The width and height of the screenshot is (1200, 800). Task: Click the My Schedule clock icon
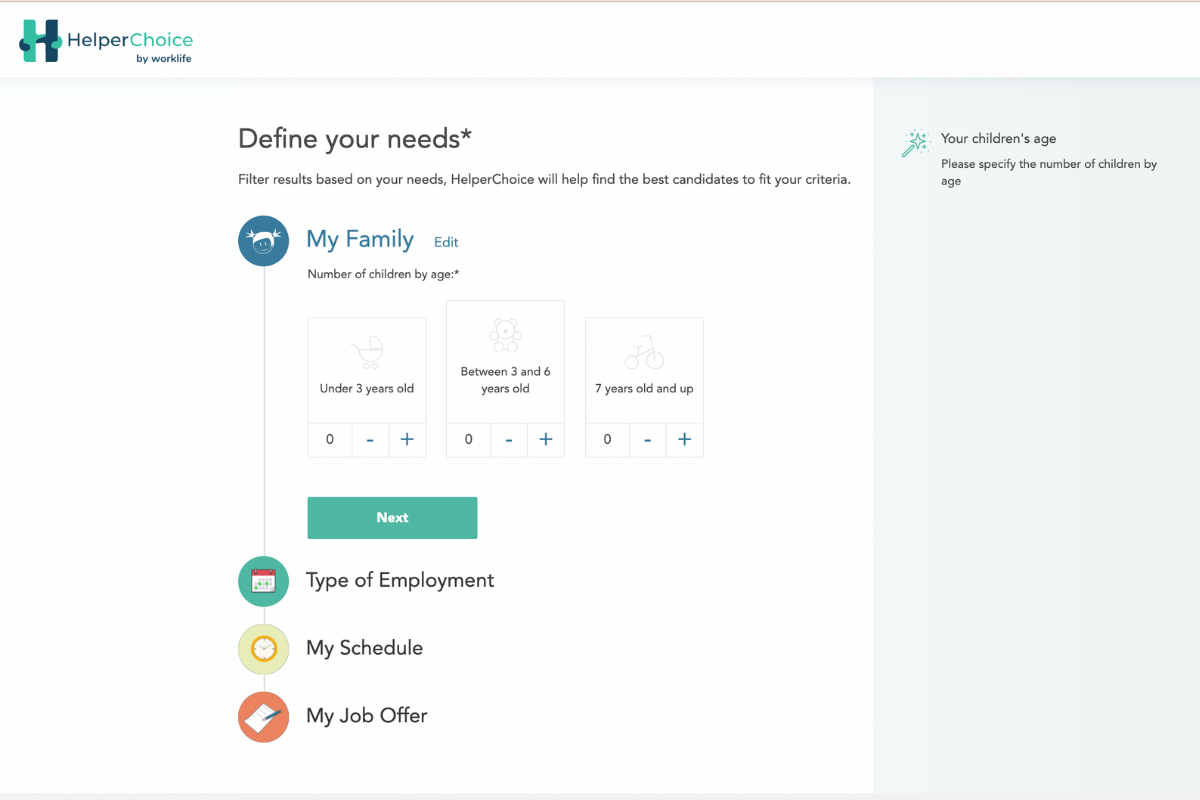(263, 649)
